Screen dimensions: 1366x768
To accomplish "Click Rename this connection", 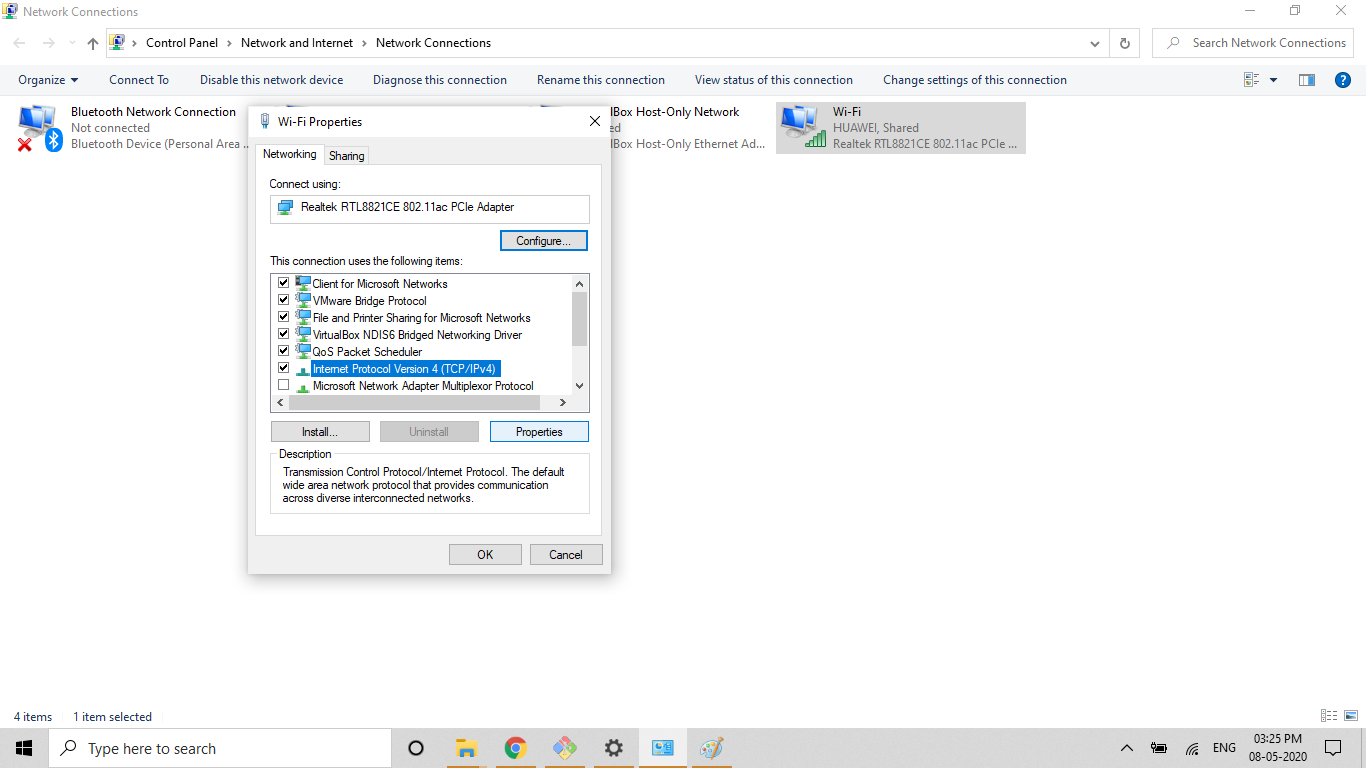I will tap(601, 80).
